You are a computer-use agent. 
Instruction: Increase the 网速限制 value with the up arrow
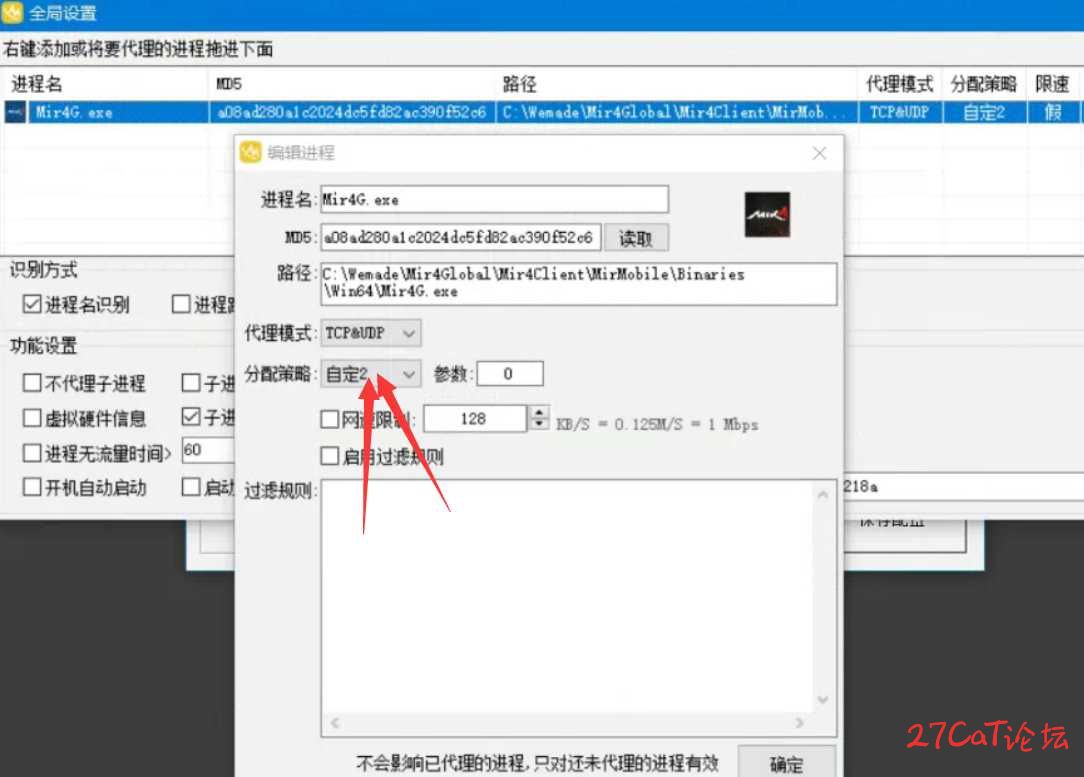pos(539,412)
